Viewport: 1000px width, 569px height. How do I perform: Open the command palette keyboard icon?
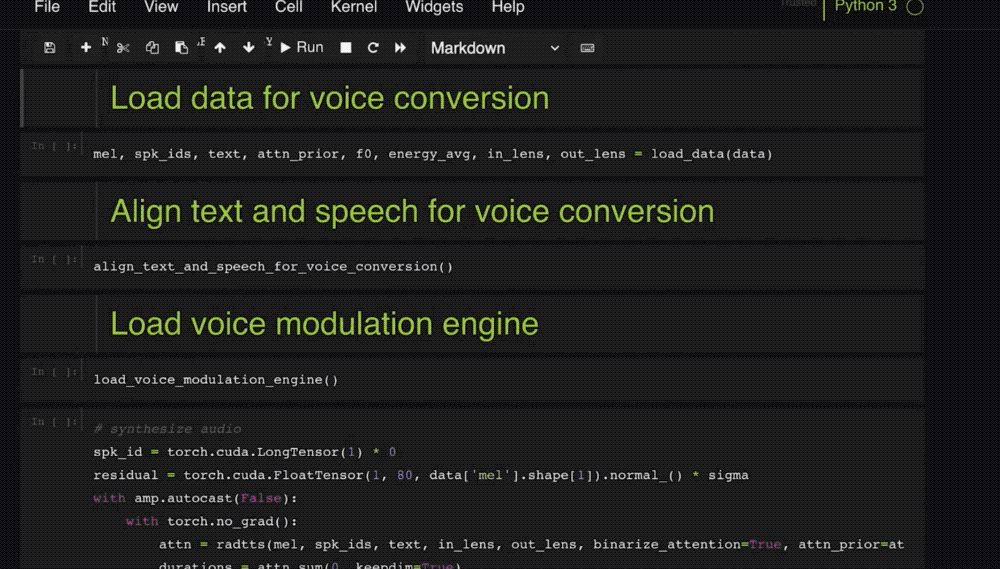coord(587,48)
